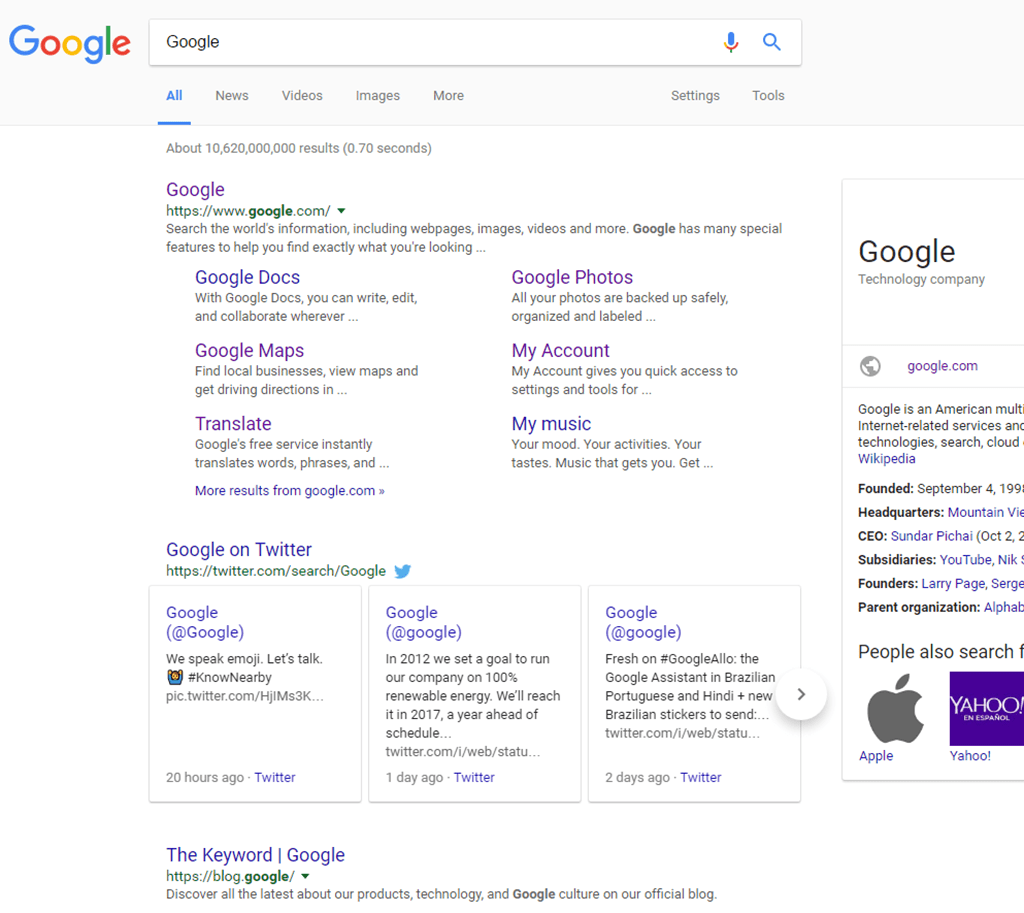The height and width of the screenshot is (913, 1024).
Task: Open the Google Photos sitelink
Action: [x=572, y=277]
